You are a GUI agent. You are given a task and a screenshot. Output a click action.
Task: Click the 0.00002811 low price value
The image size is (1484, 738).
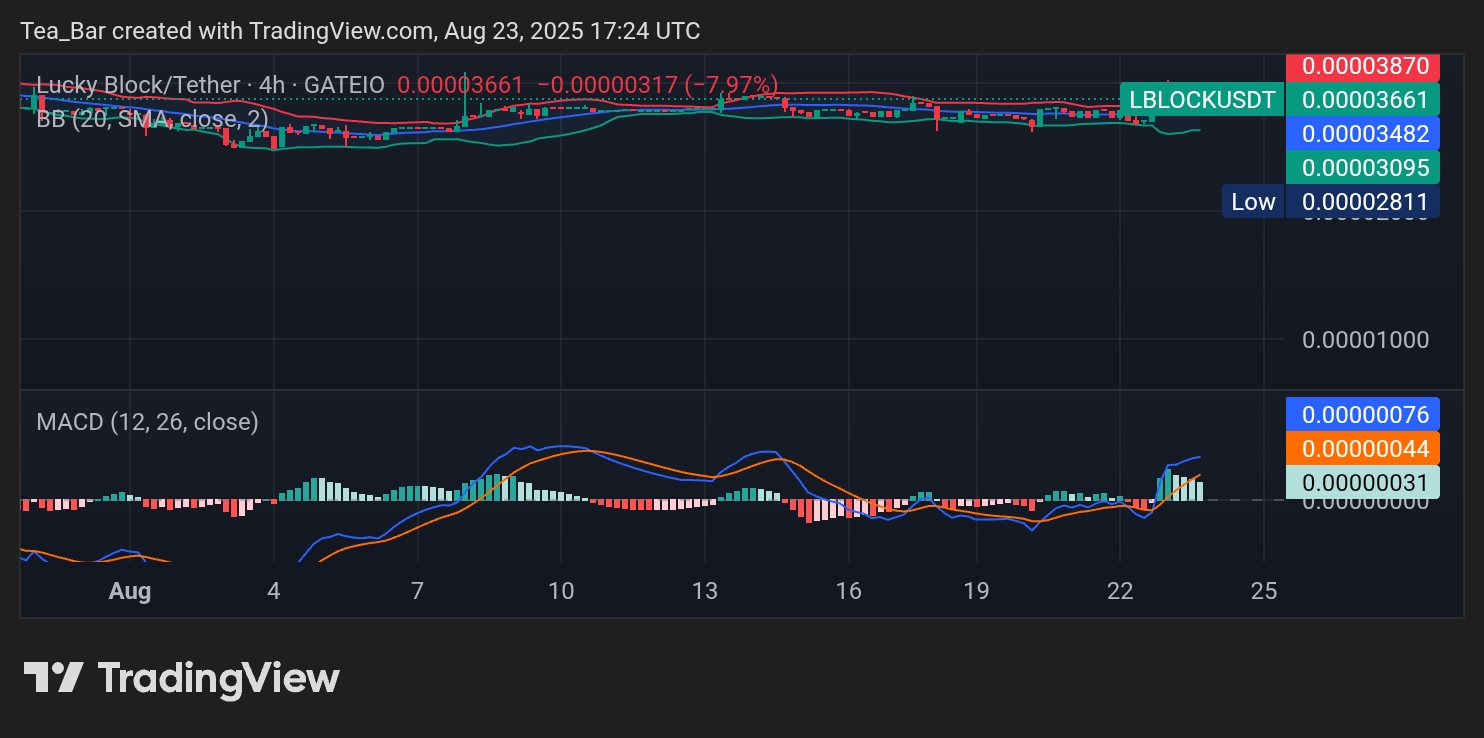tap(1363, 201)
